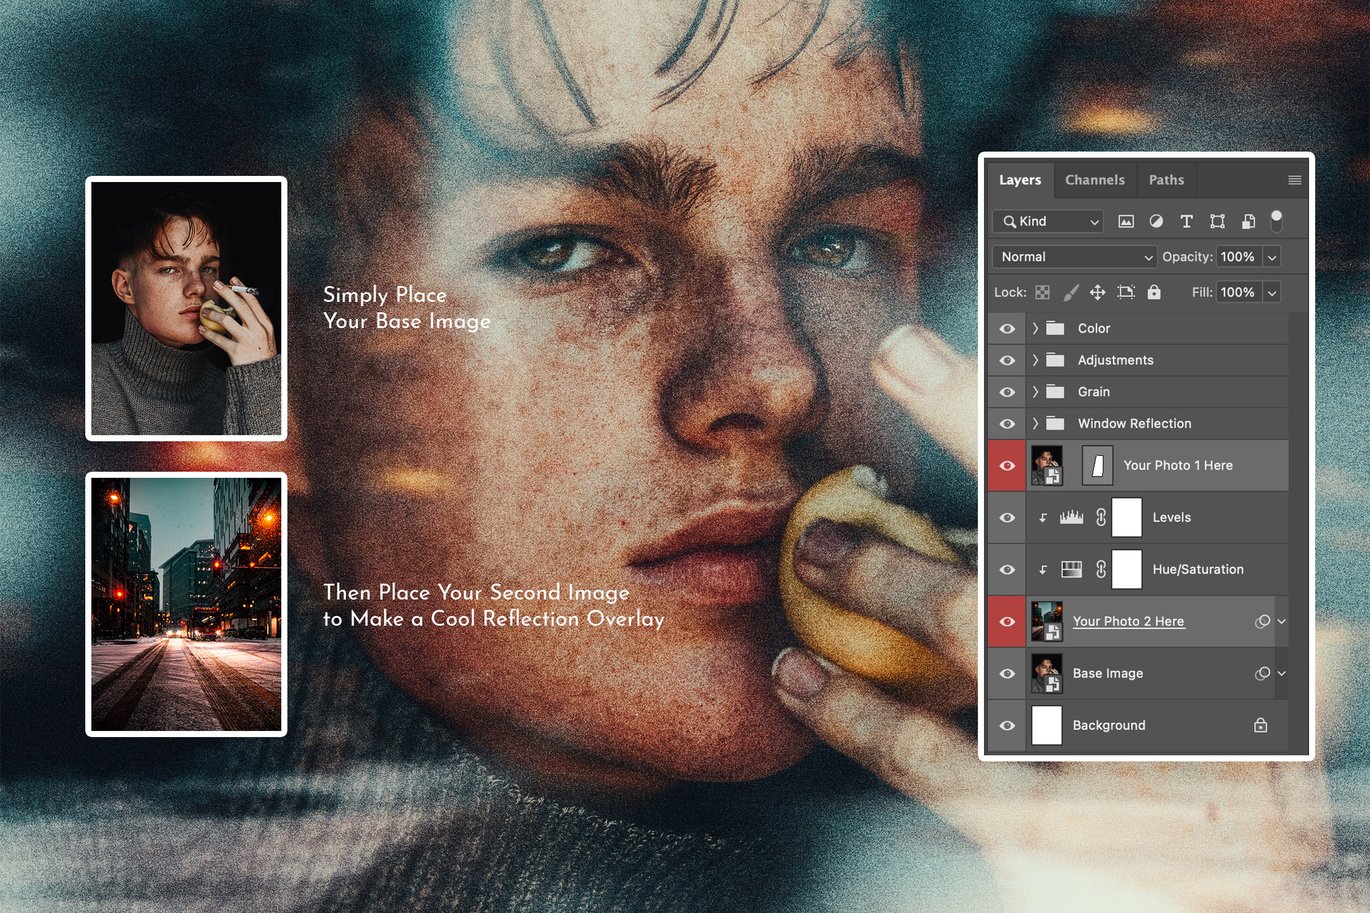The image size is (1370, 913).
Task: Expand the Grain group
Action: coord(1035,392)
